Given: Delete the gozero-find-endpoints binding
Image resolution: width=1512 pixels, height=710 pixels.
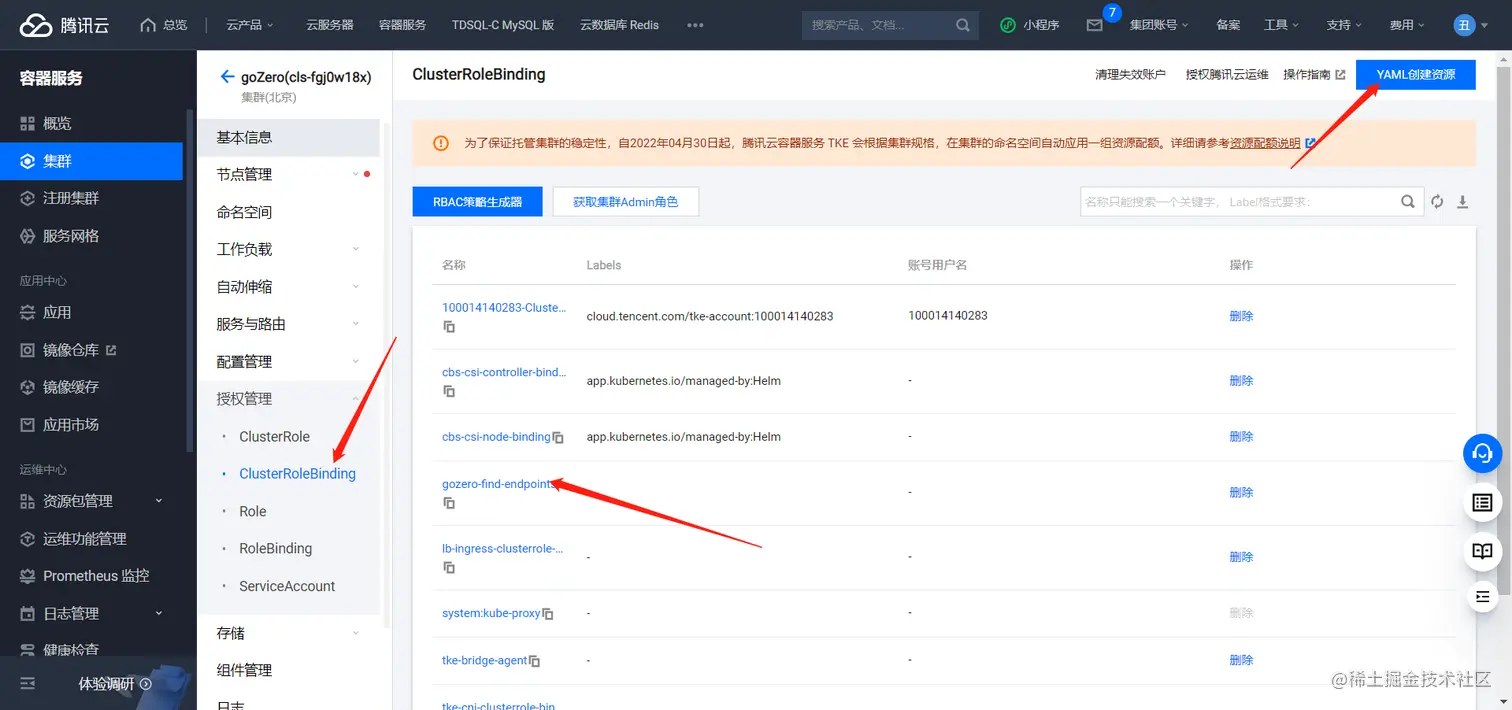Looking at the screenshot, I should click(1241, 493).
